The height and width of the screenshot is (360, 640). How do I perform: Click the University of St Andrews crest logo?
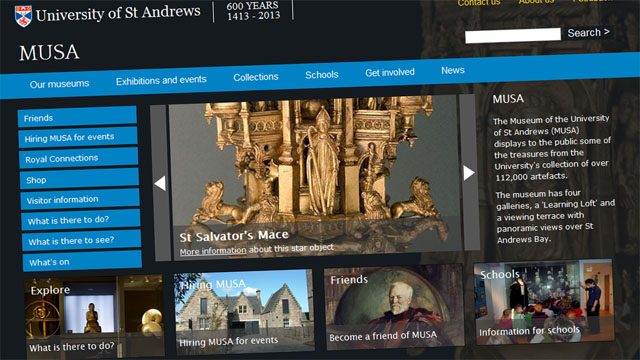tap(23, 16)
